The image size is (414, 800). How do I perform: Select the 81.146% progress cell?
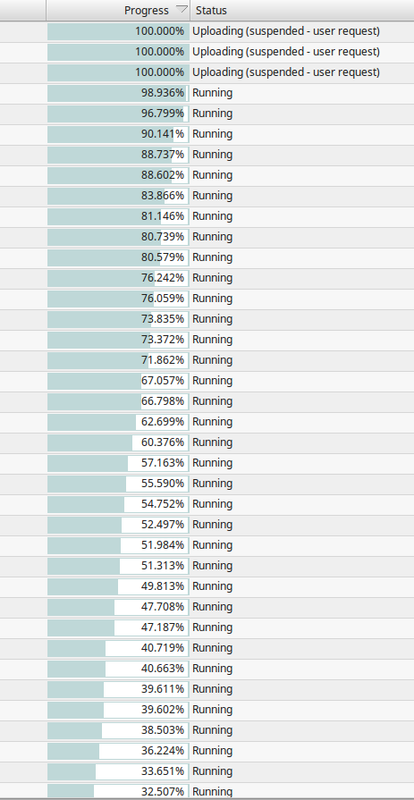(x=118, y=216)
